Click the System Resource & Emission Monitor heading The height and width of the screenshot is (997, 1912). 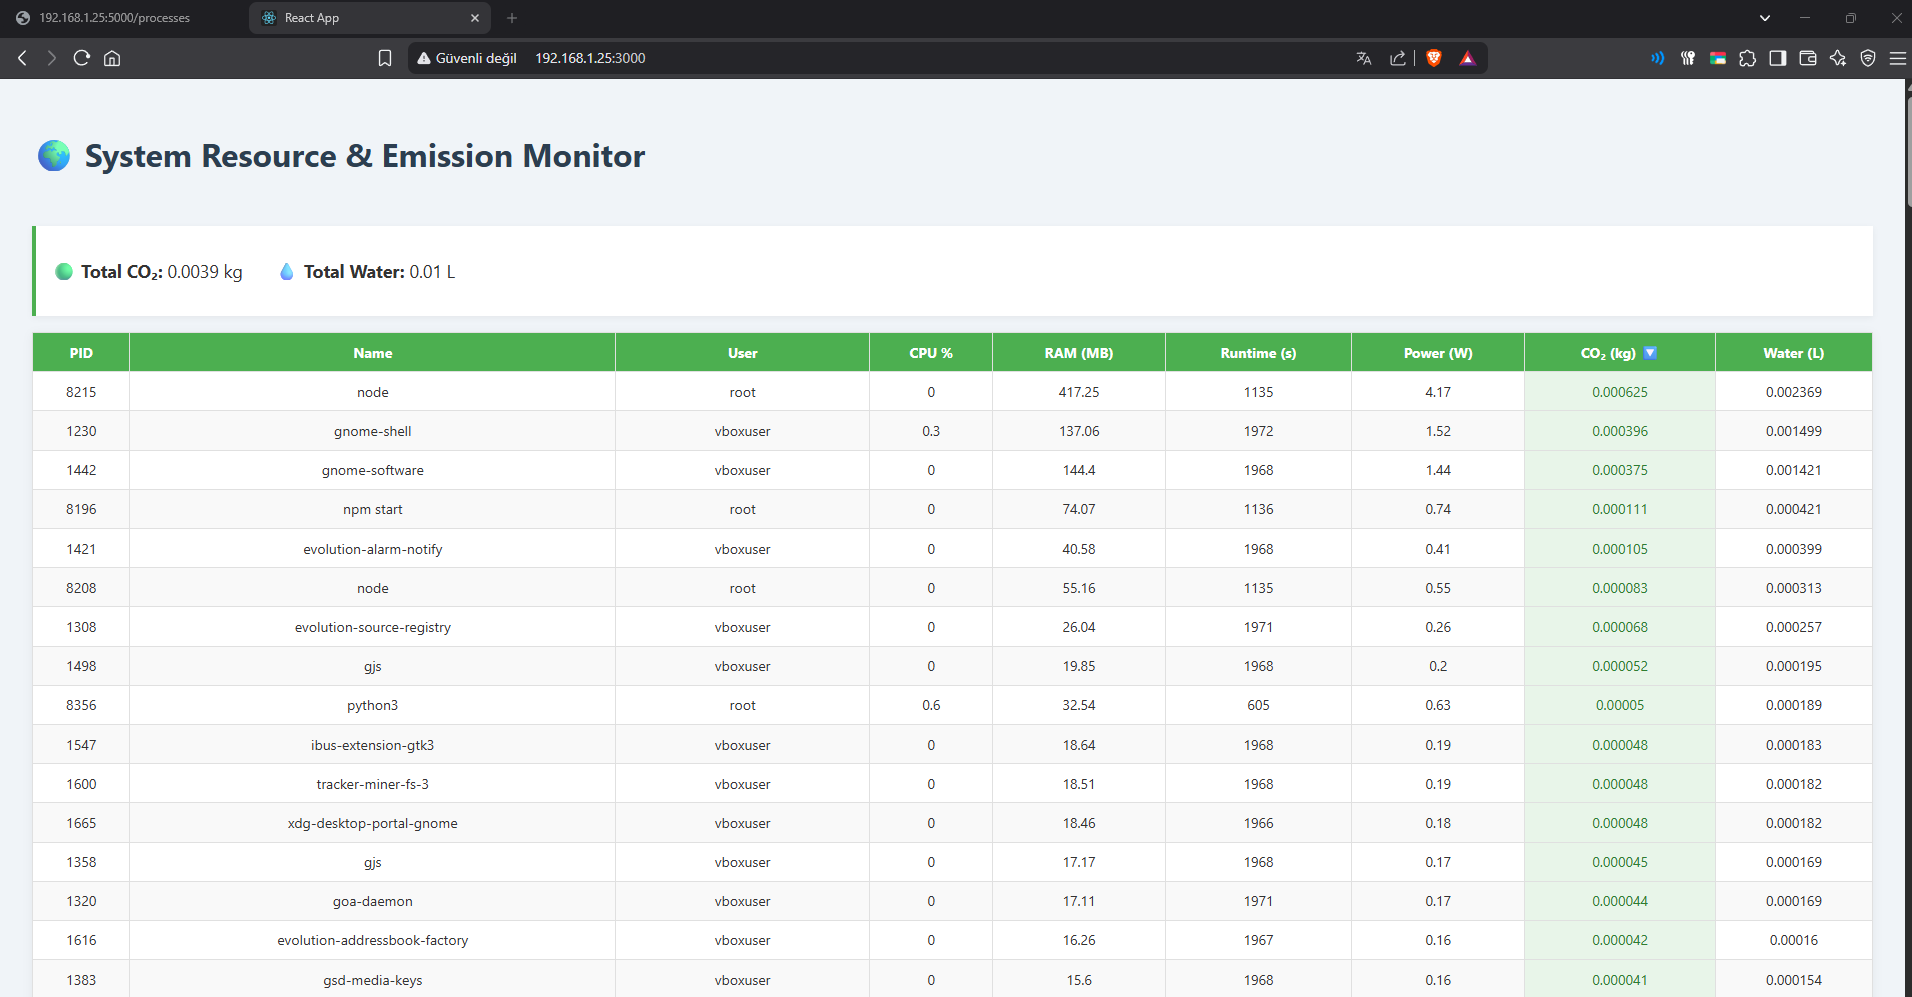point(365,156)
